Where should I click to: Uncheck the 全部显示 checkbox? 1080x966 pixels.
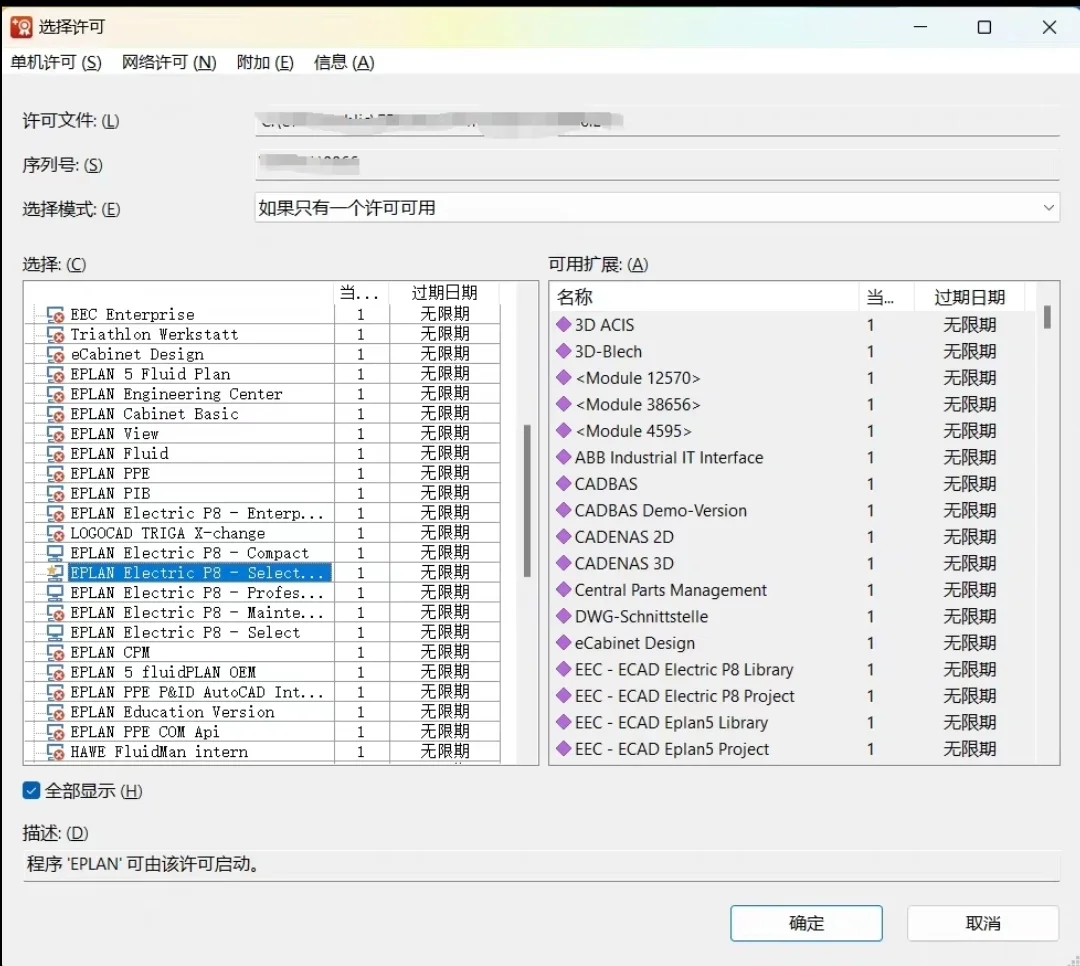[30, 790]
